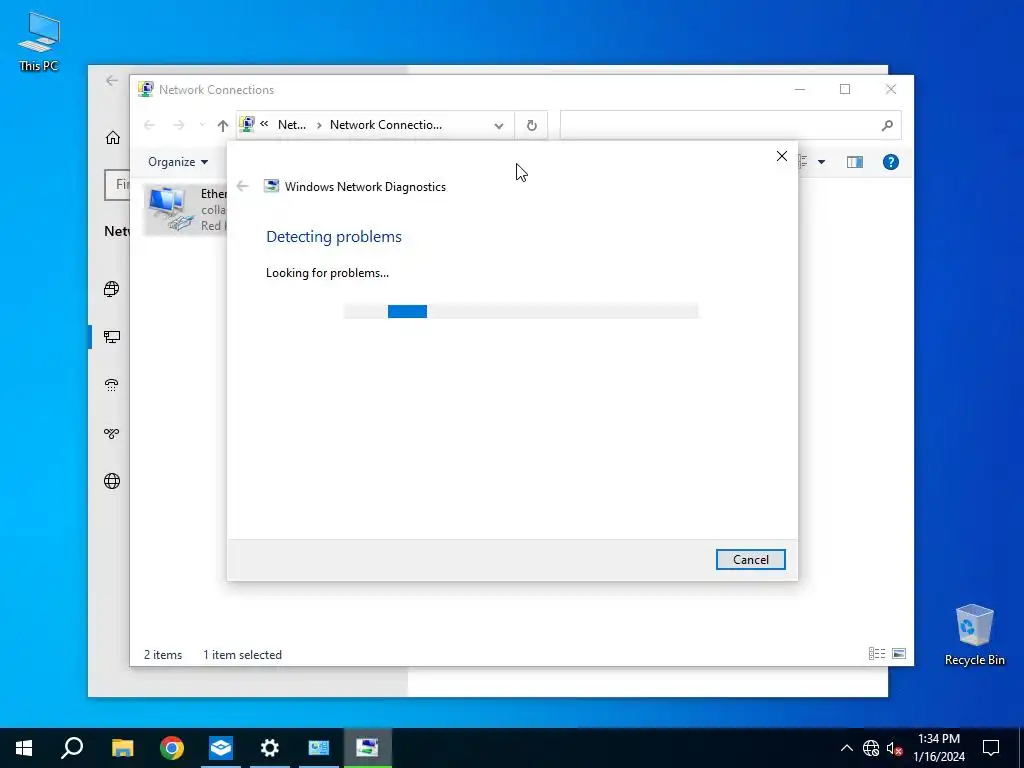
Task: Open the Organize menu
Action: click(x=178, y=162)
